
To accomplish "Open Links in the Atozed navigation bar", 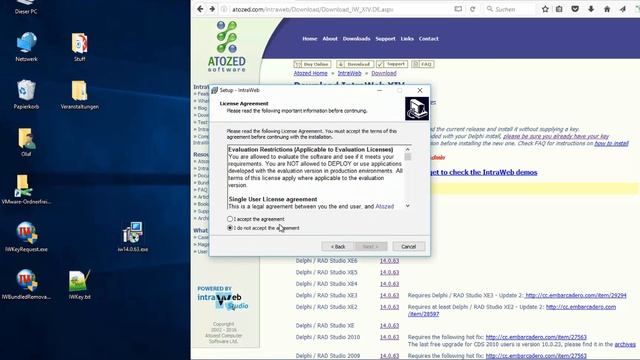I will [x=407, y=39].
